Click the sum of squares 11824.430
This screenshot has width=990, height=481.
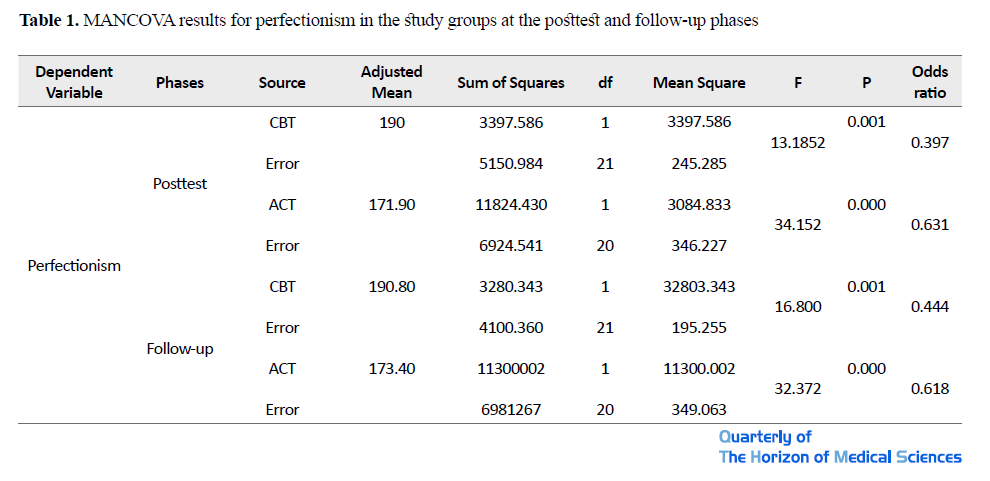coord(511,205)
